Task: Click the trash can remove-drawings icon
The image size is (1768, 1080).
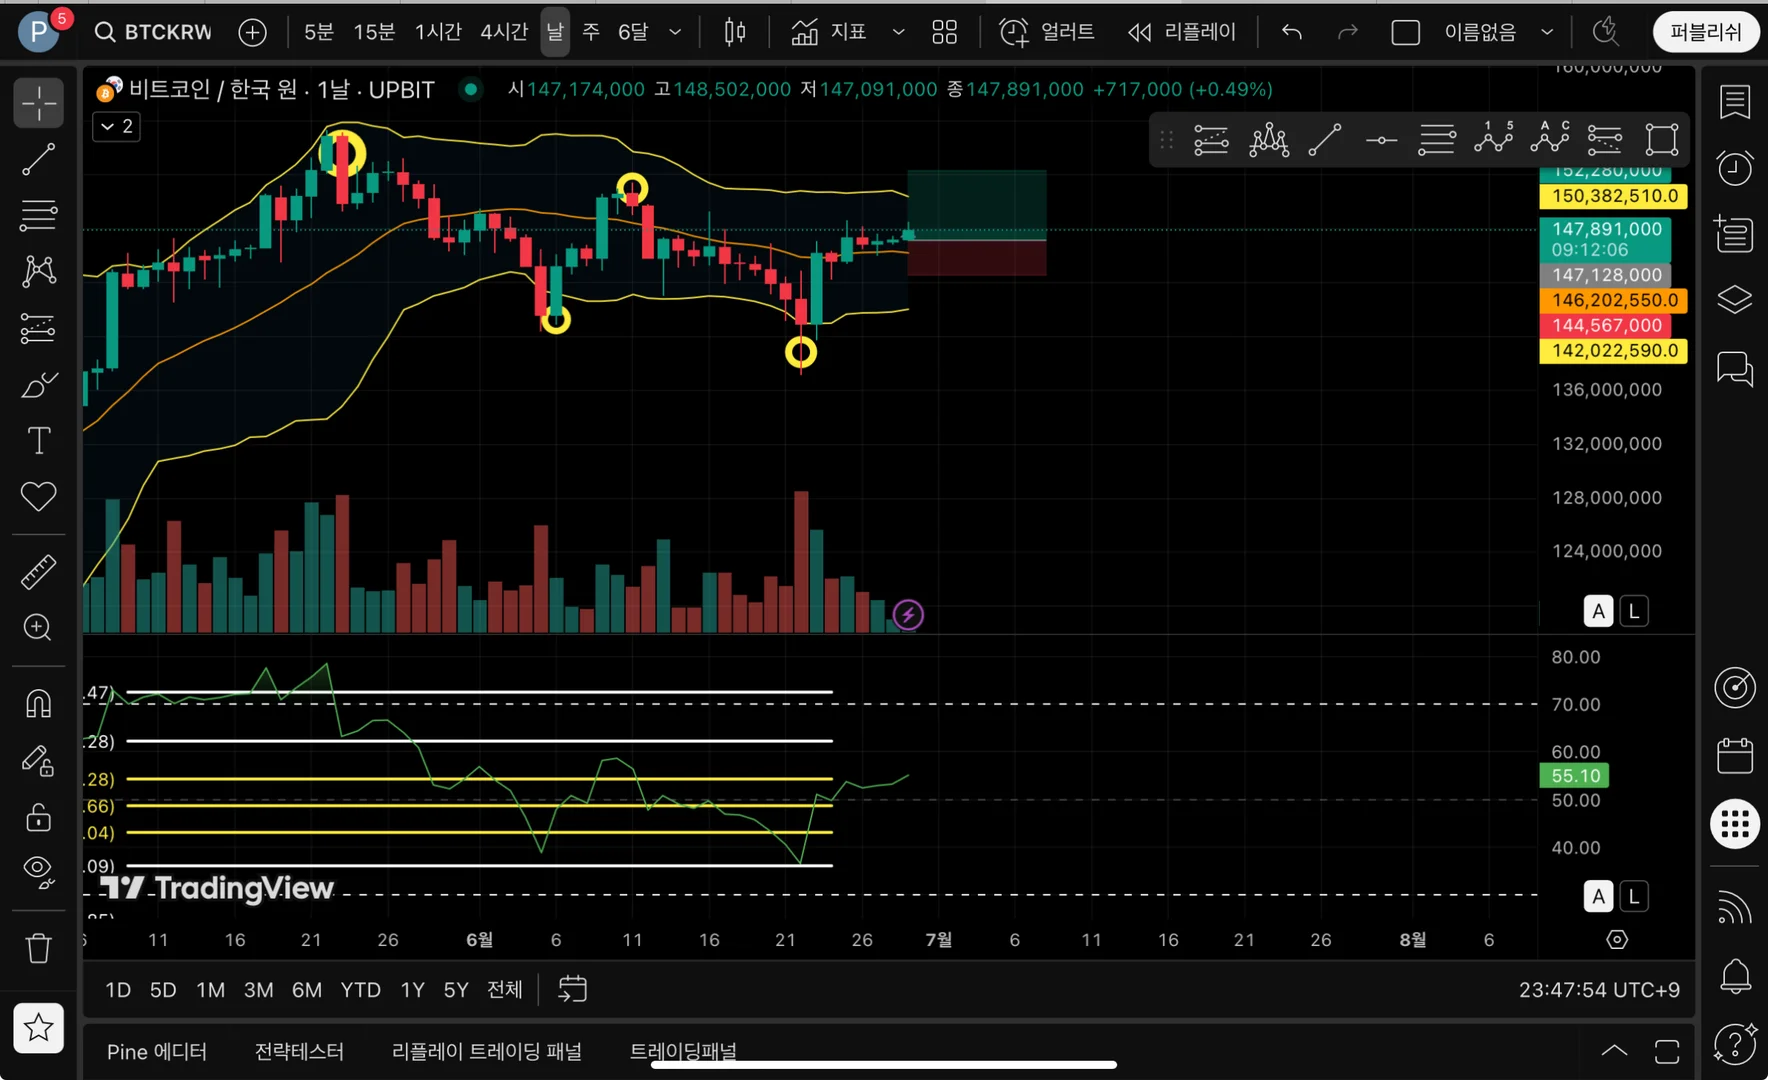Action: [x=38, y=947]
